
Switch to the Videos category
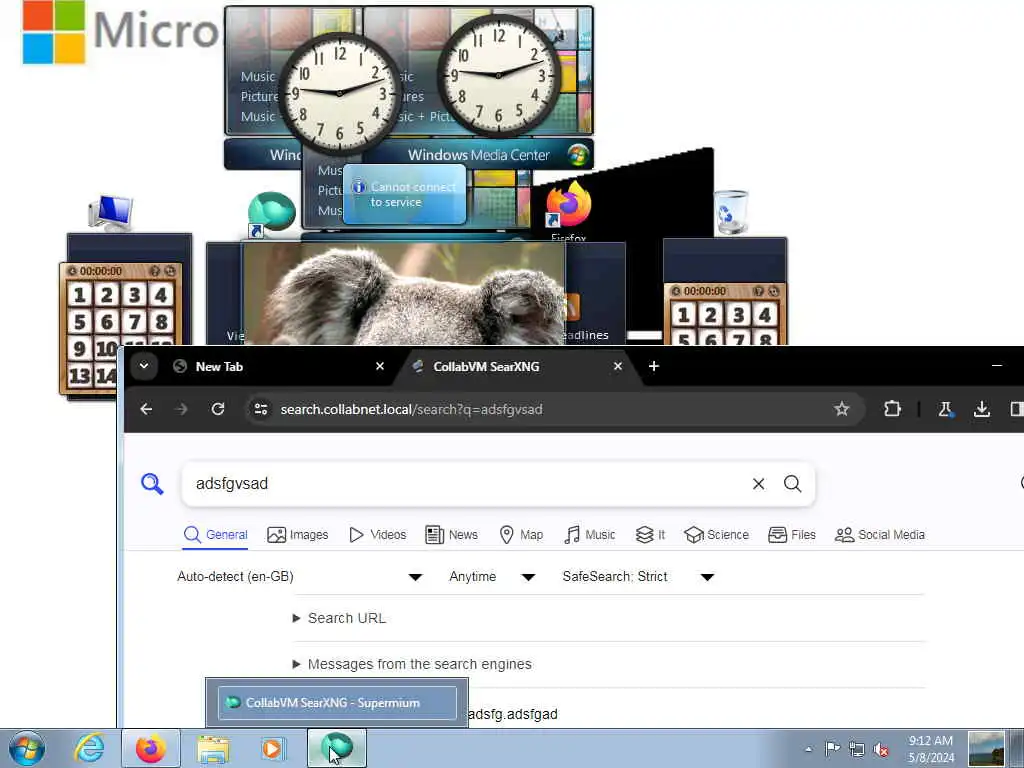coord(377,535)
